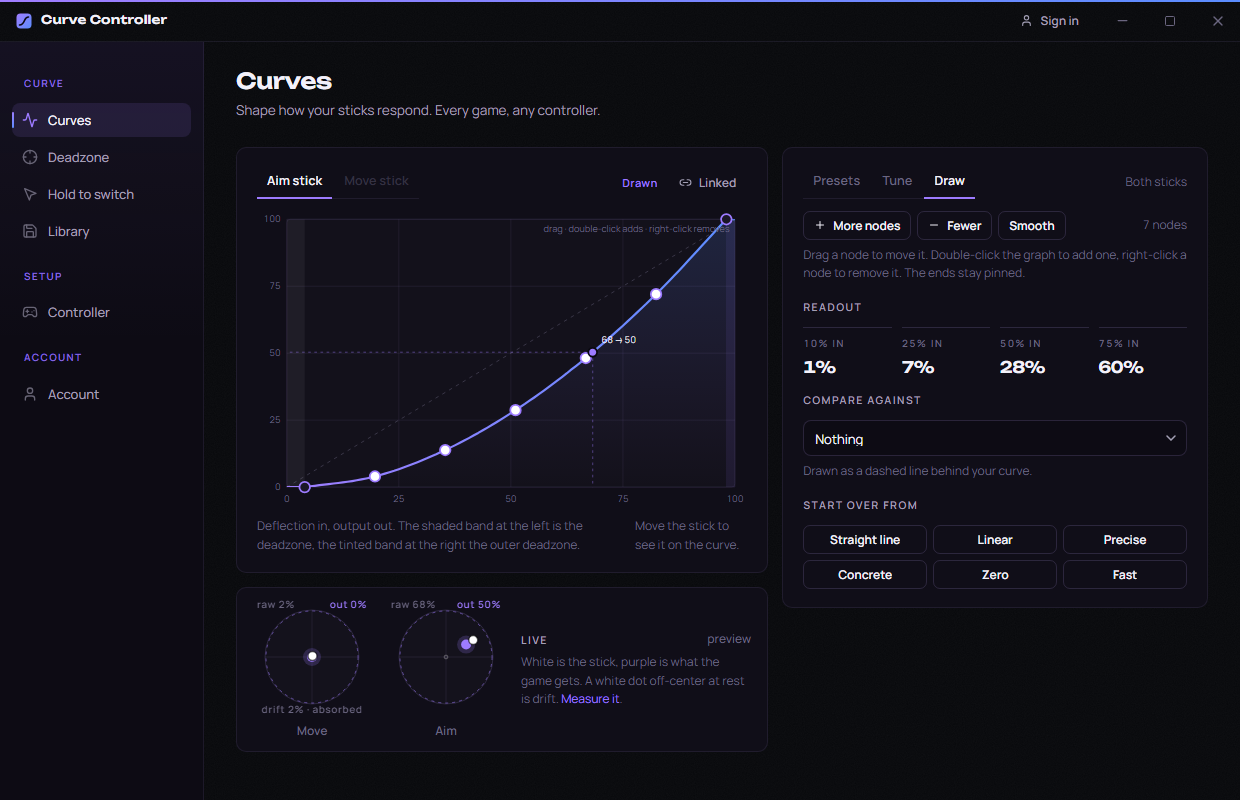1240x800 pixels.
Task: Open Hold to switch page
Action: 101,194
